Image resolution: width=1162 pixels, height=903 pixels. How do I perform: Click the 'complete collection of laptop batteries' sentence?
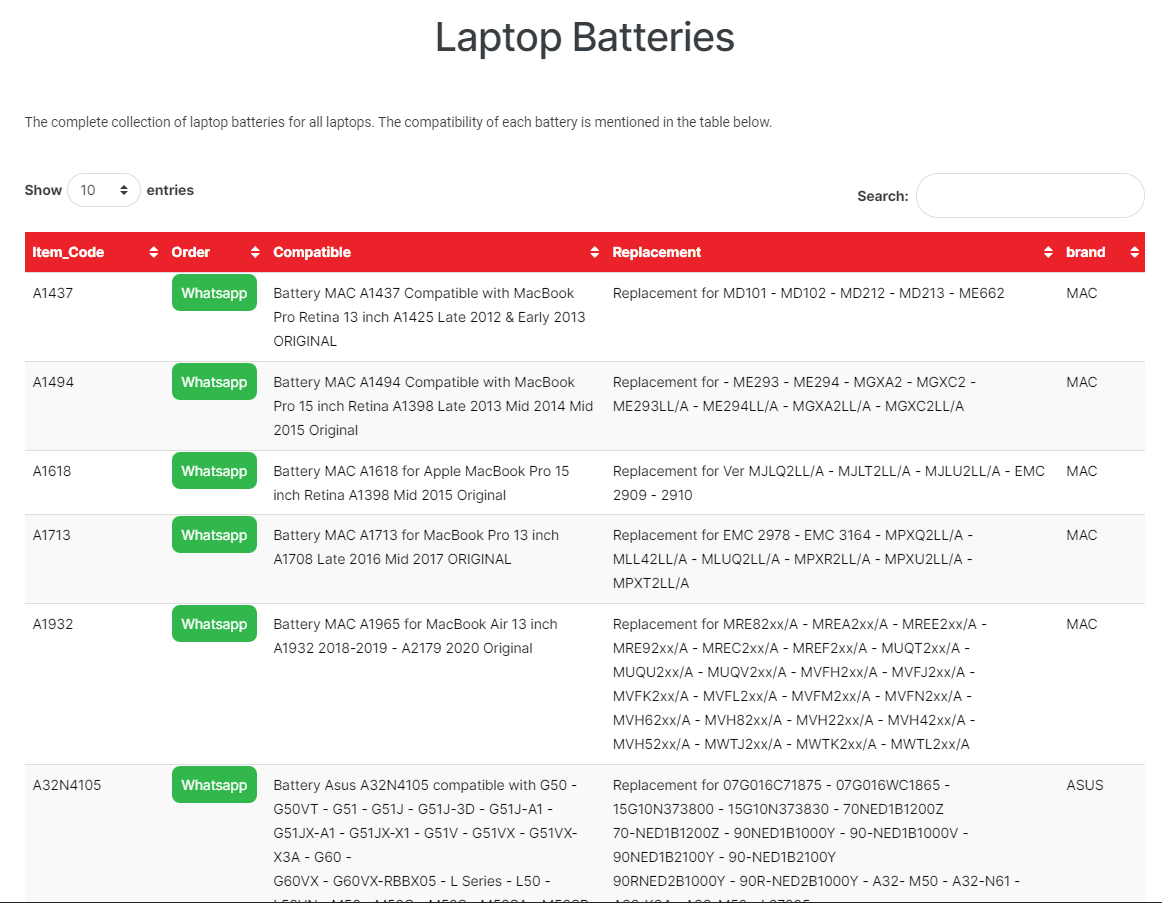398,121
